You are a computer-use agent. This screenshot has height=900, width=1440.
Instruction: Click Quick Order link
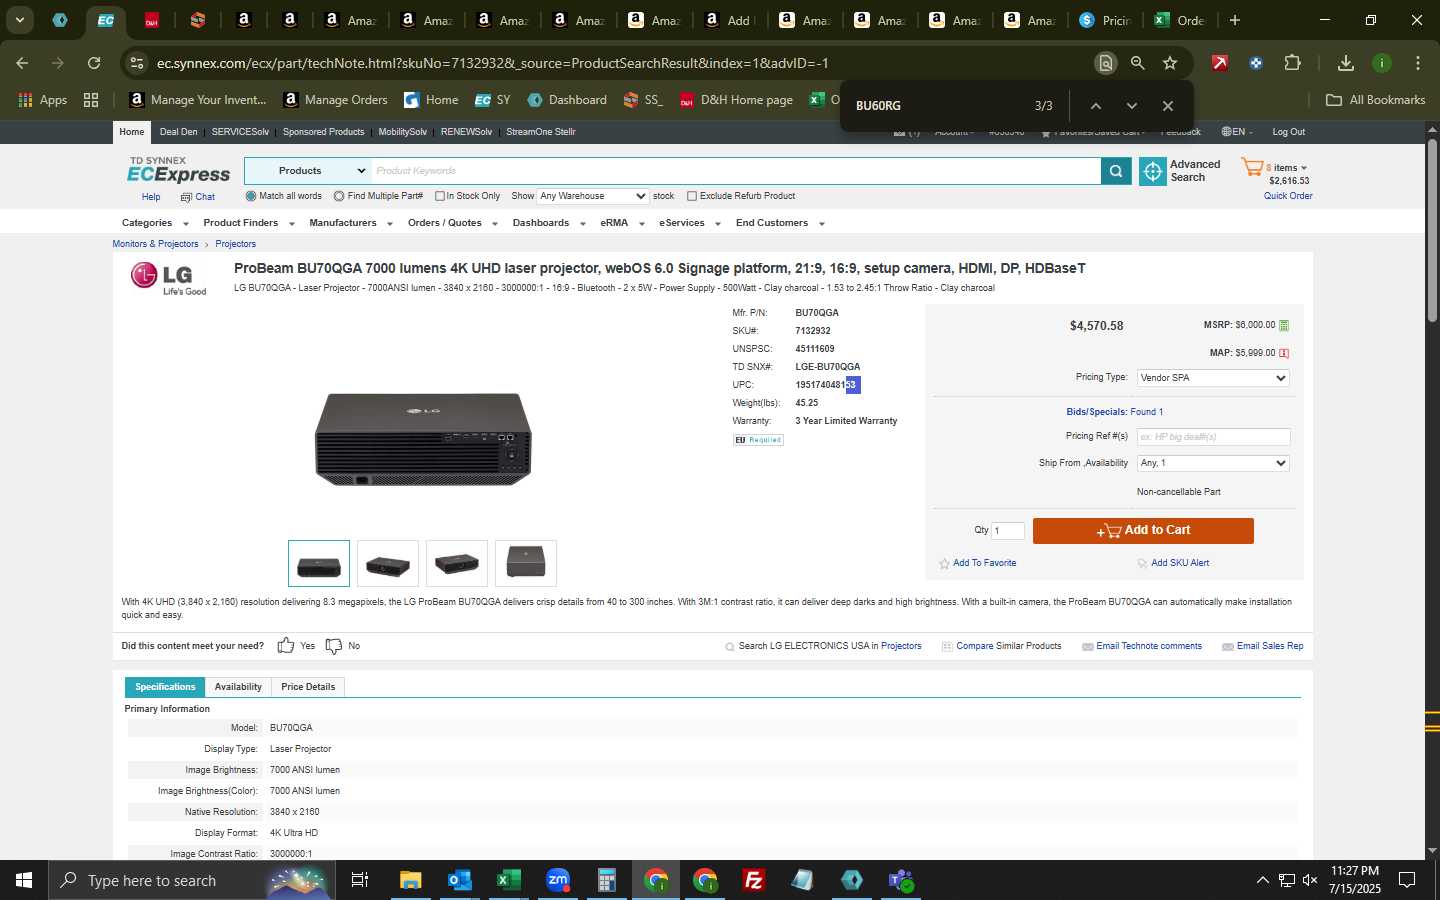point(1288,196)
